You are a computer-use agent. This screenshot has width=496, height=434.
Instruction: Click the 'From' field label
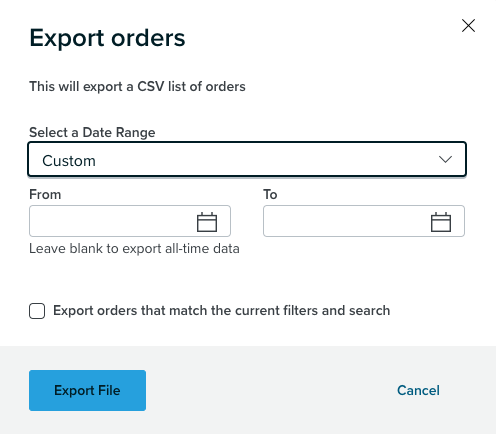(x=45, y=194)
